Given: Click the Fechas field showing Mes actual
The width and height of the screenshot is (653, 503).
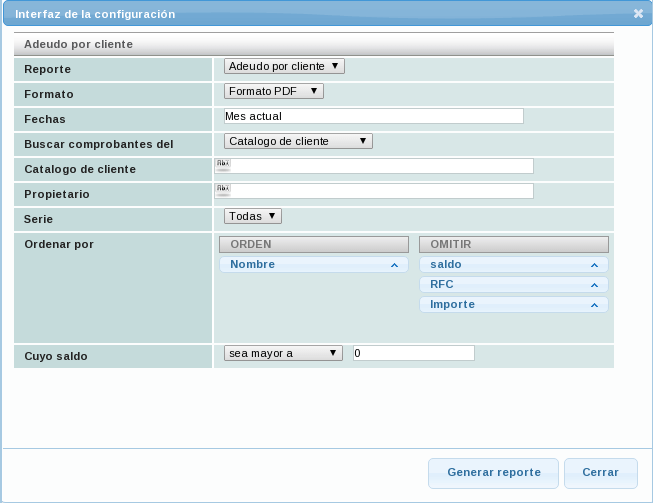Looking at the screenshot, I should pyautogui.click(x=374, y=116).
